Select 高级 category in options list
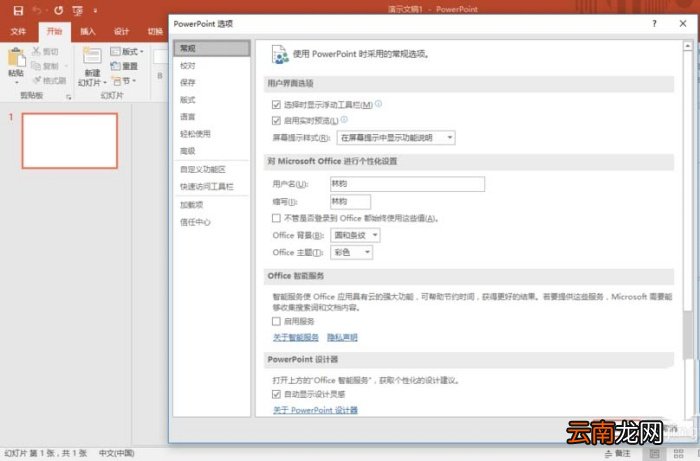 click(x=212, y=151)
